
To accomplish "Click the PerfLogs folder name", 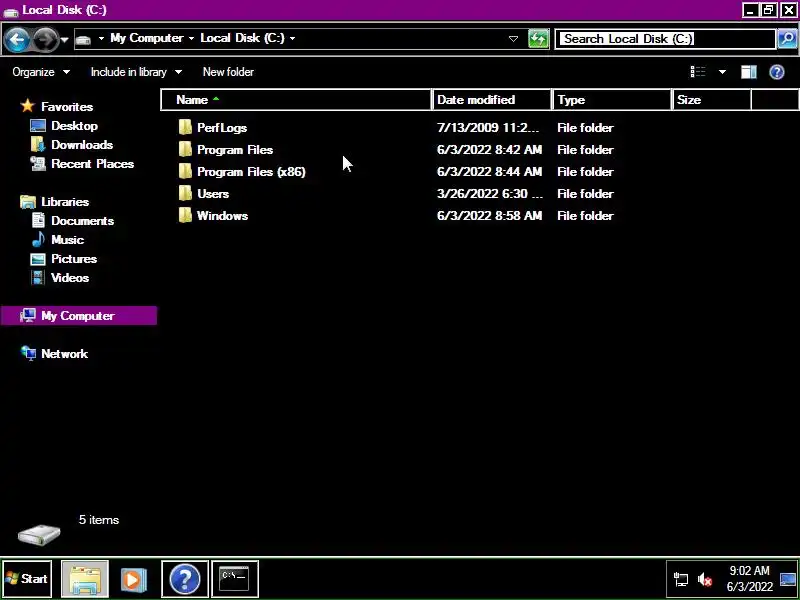I will click(x=222, y=128).
